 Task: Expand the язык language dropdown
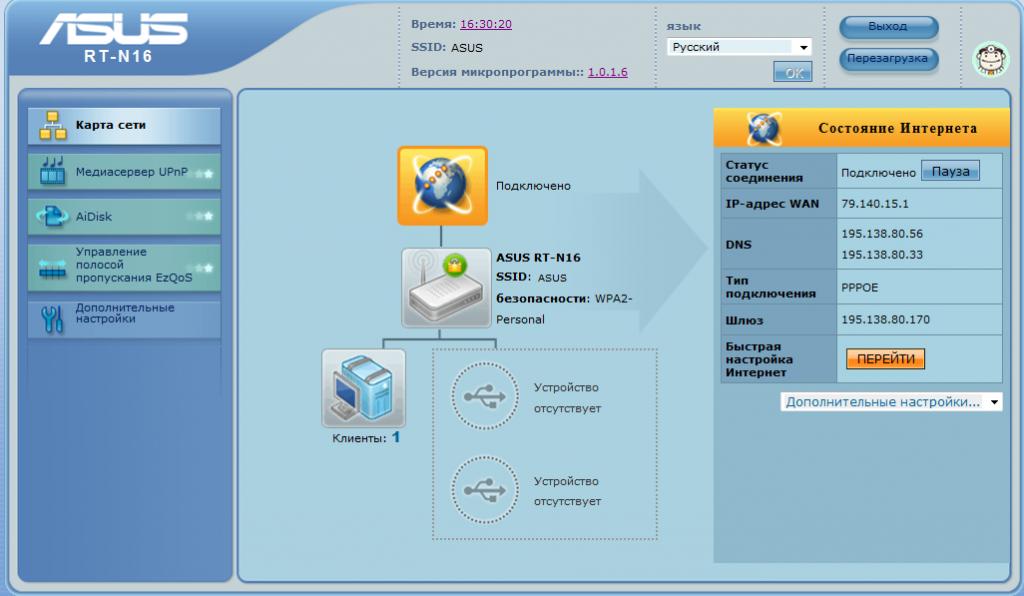(x=739, y=47)
